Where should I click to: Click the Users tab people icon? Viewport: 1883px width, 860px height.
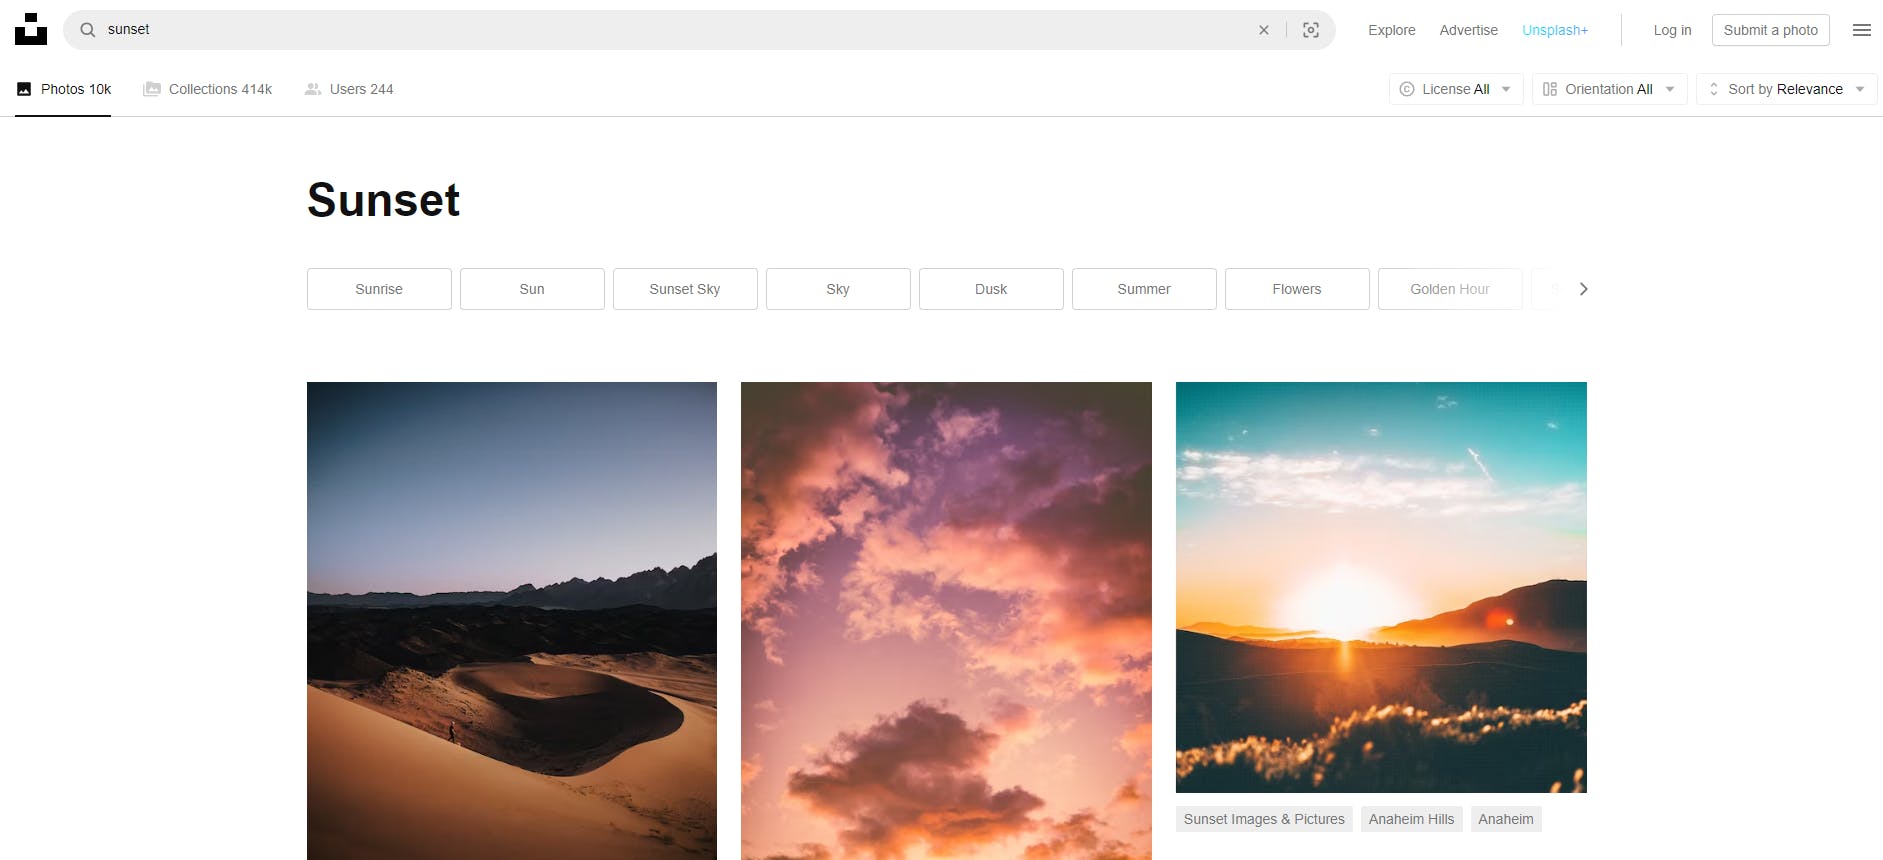(x=313, y=89)
